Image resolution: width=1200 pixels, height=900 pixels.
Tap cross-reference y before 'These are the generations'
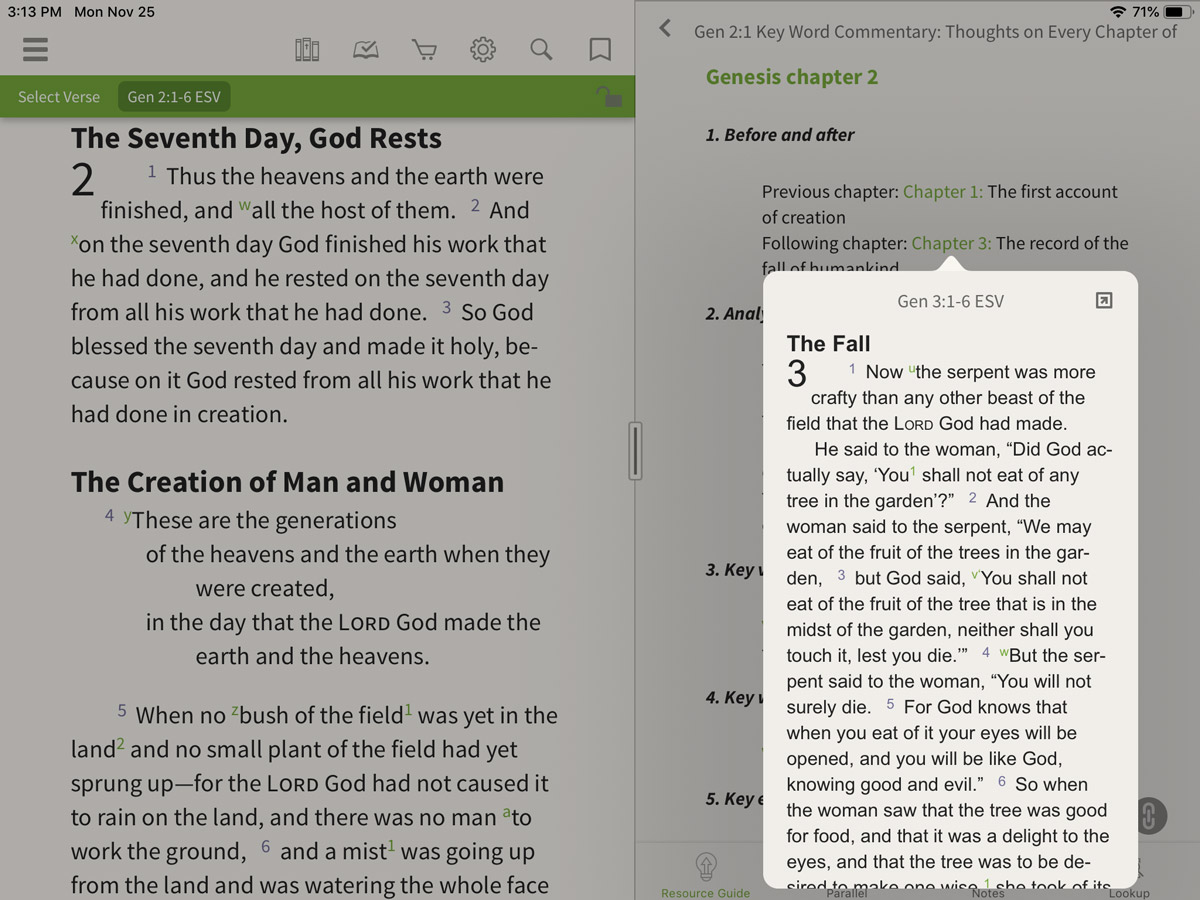tap(127, 516)
